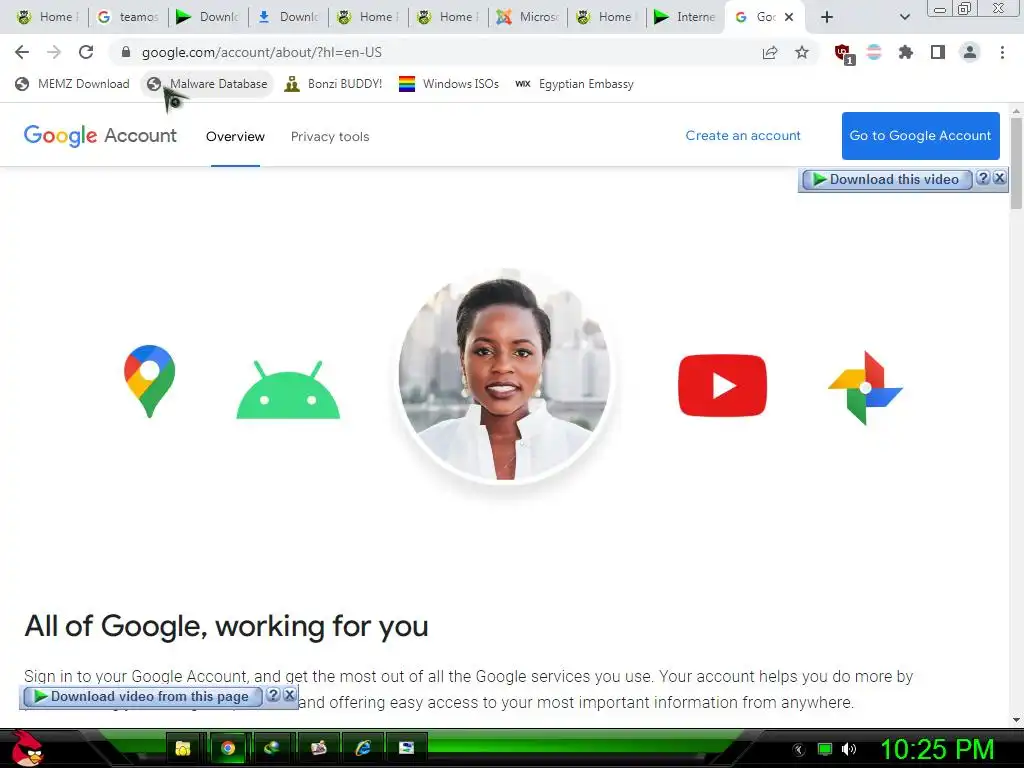
Task: Switch to the Download tab with blue arrow
Action: 289,17
